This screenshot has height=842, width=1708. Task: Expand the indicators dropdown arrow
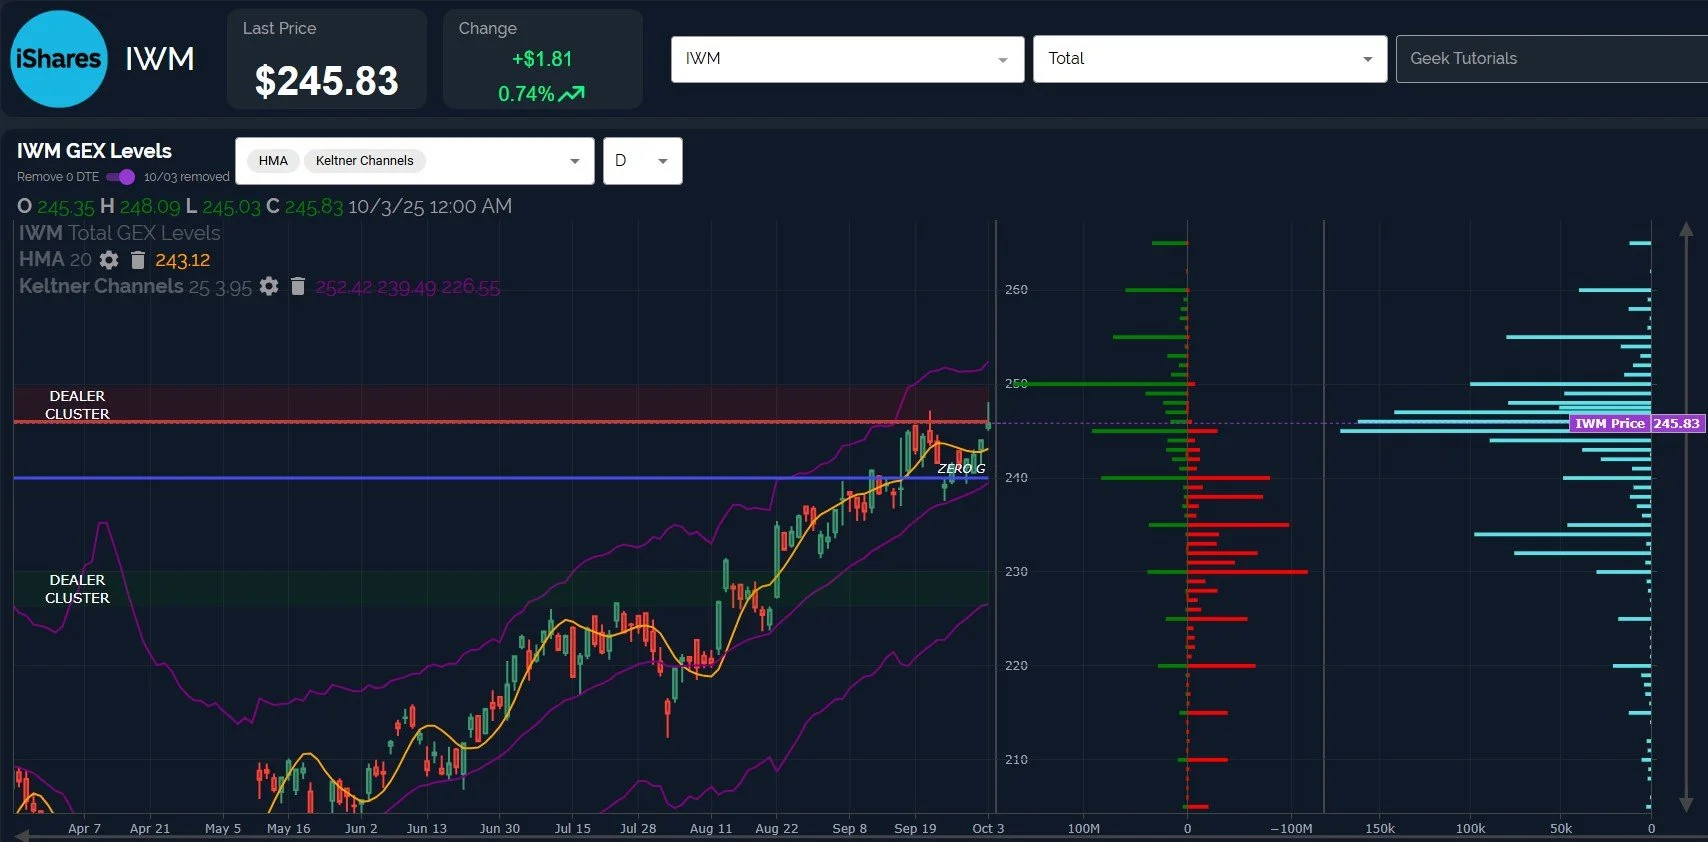point(574,161)
